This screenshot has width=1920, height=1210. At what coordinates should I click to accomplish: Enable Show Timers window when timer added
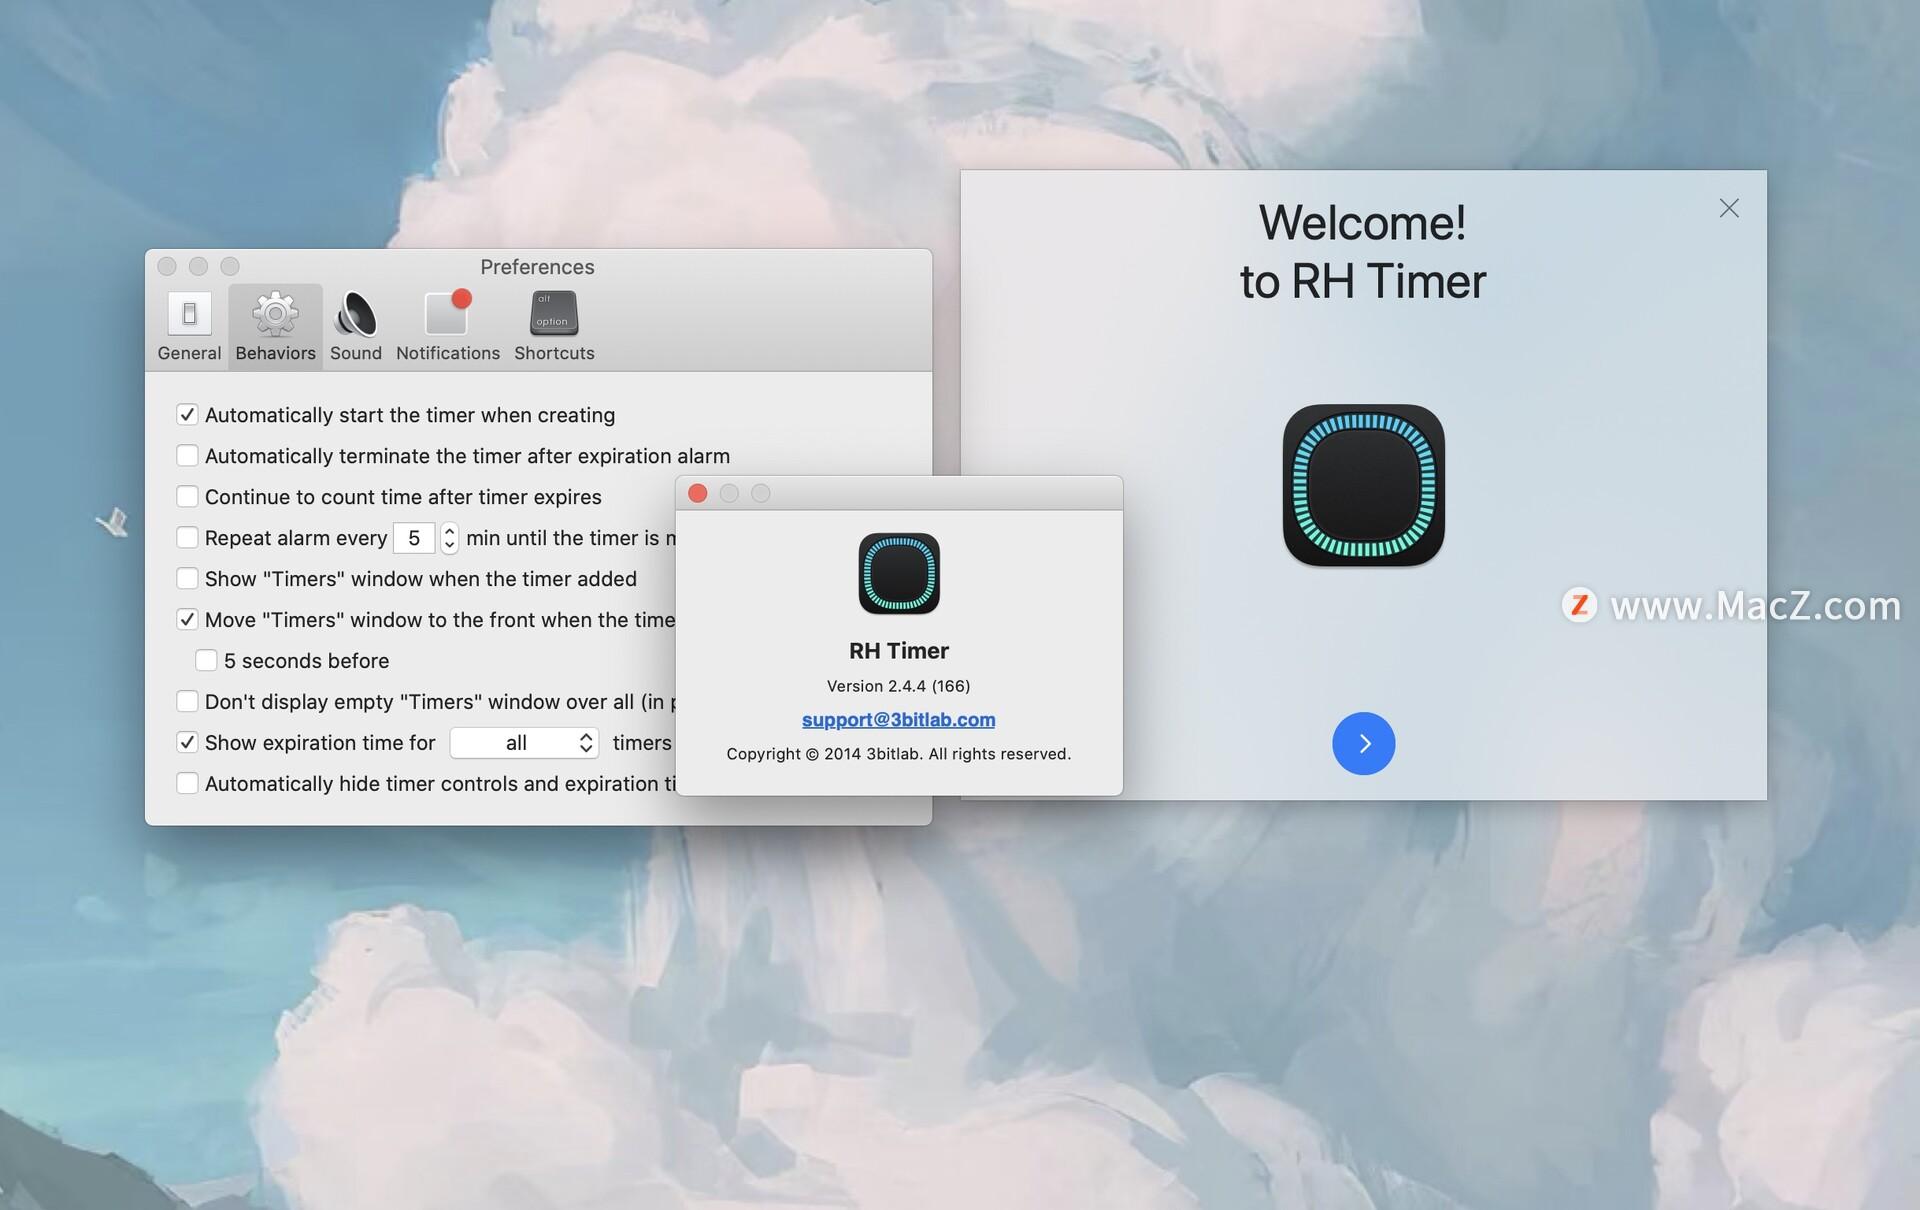coord(187,578)
